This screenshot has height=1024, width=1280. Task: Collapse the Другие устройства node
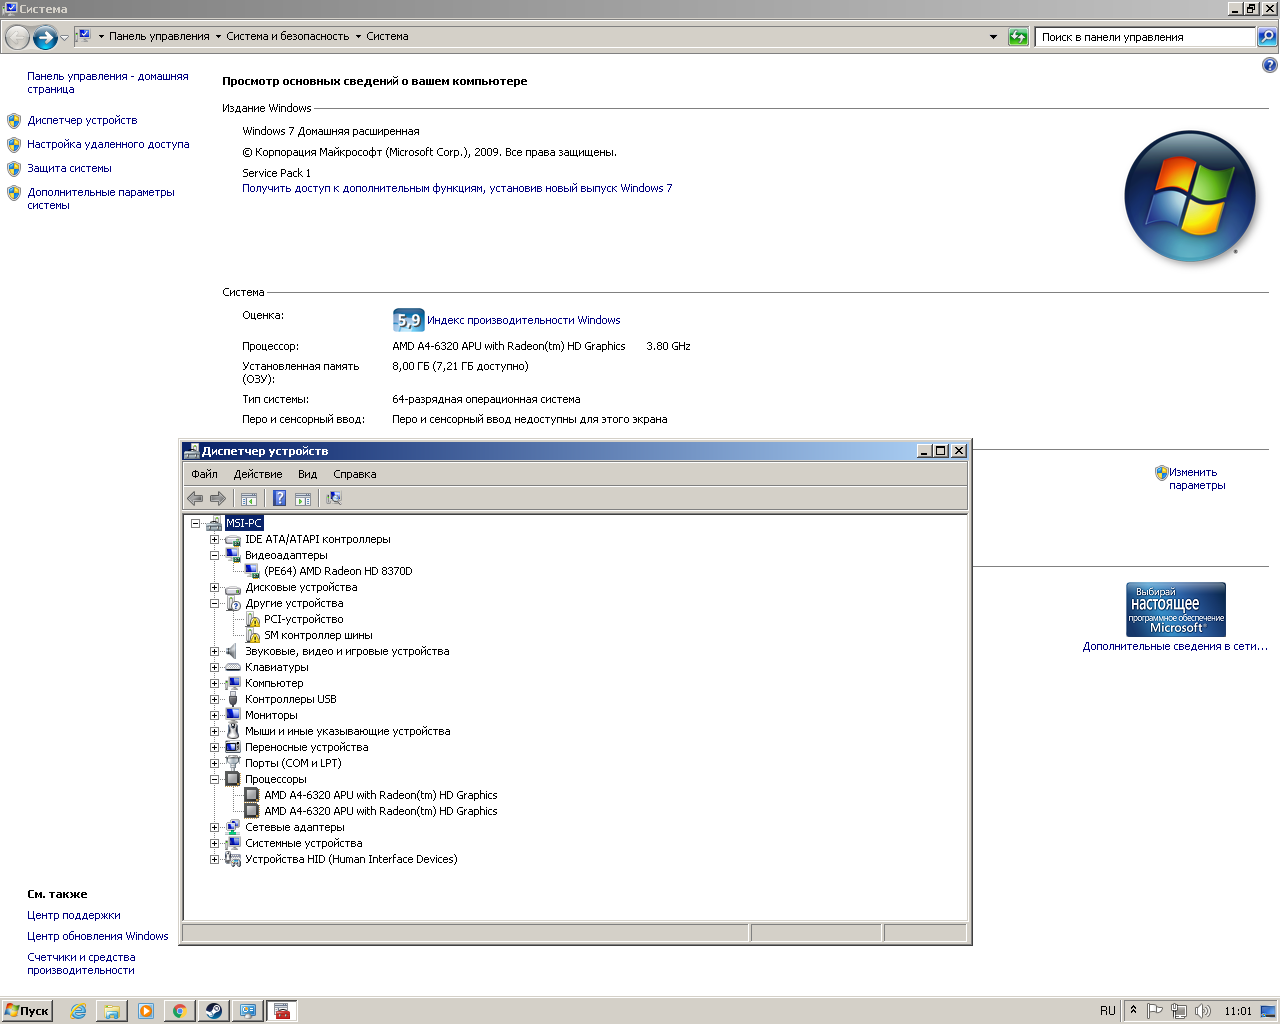pos(214,604)
